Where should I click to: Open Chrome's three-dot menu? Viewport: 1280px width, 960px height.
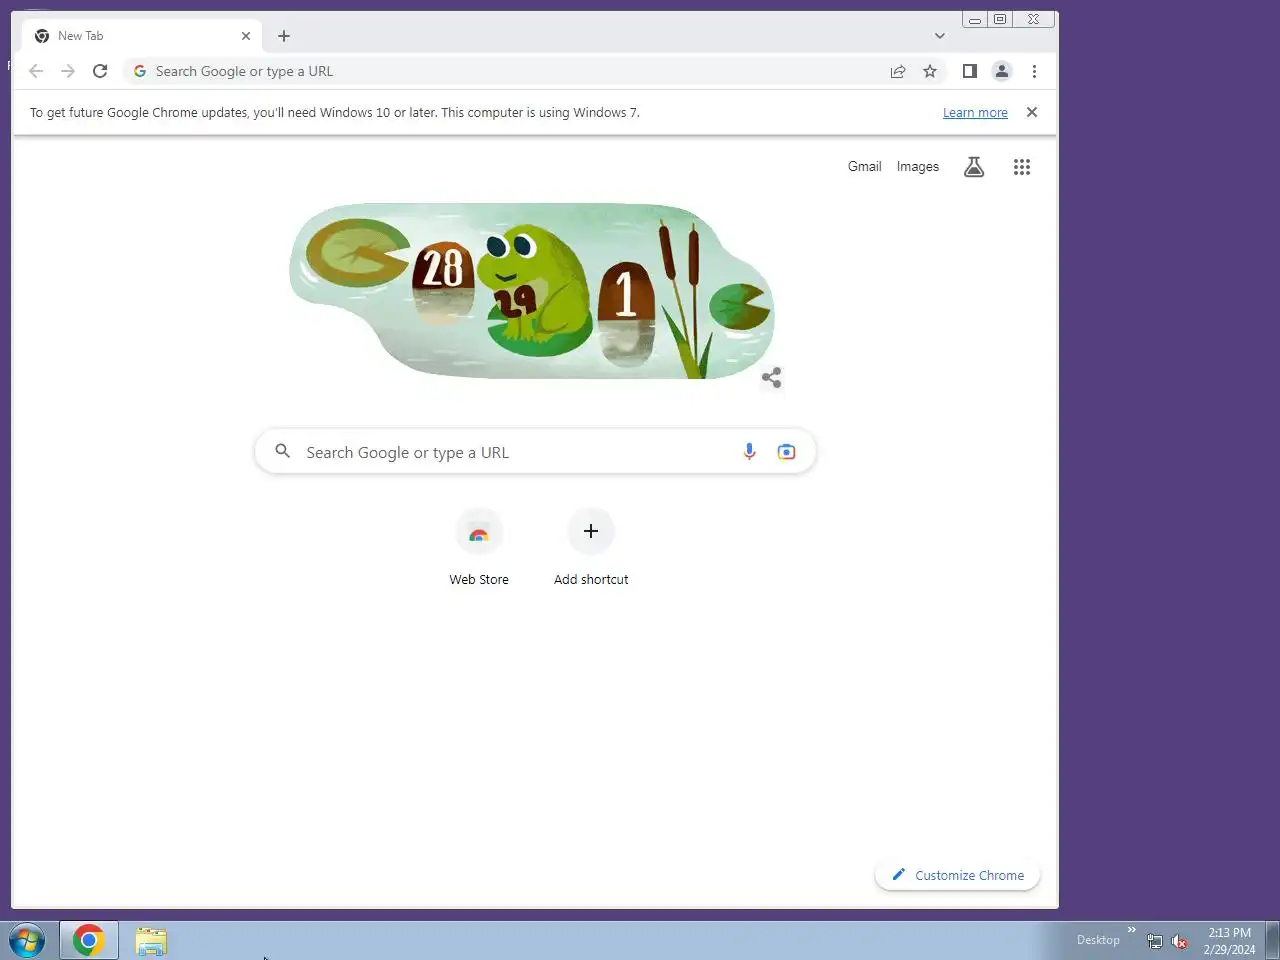(x=1034, y=71)
